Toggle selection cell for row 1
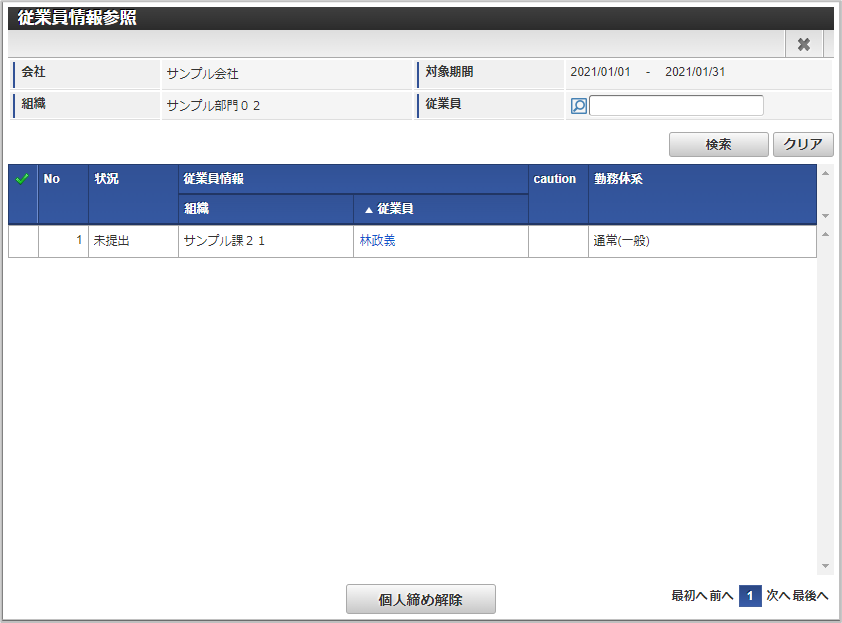842x623 pixels. pos(23,241)
